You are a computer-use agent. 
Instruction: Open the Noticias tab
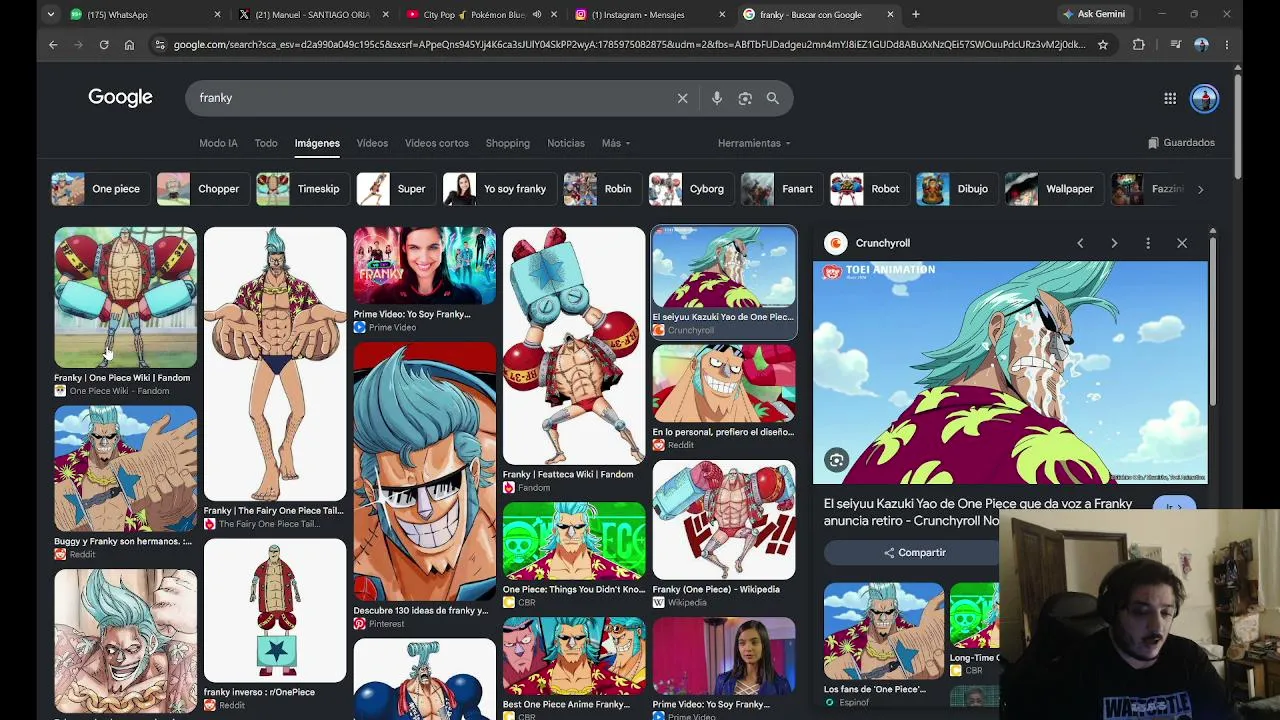[566, 143]
